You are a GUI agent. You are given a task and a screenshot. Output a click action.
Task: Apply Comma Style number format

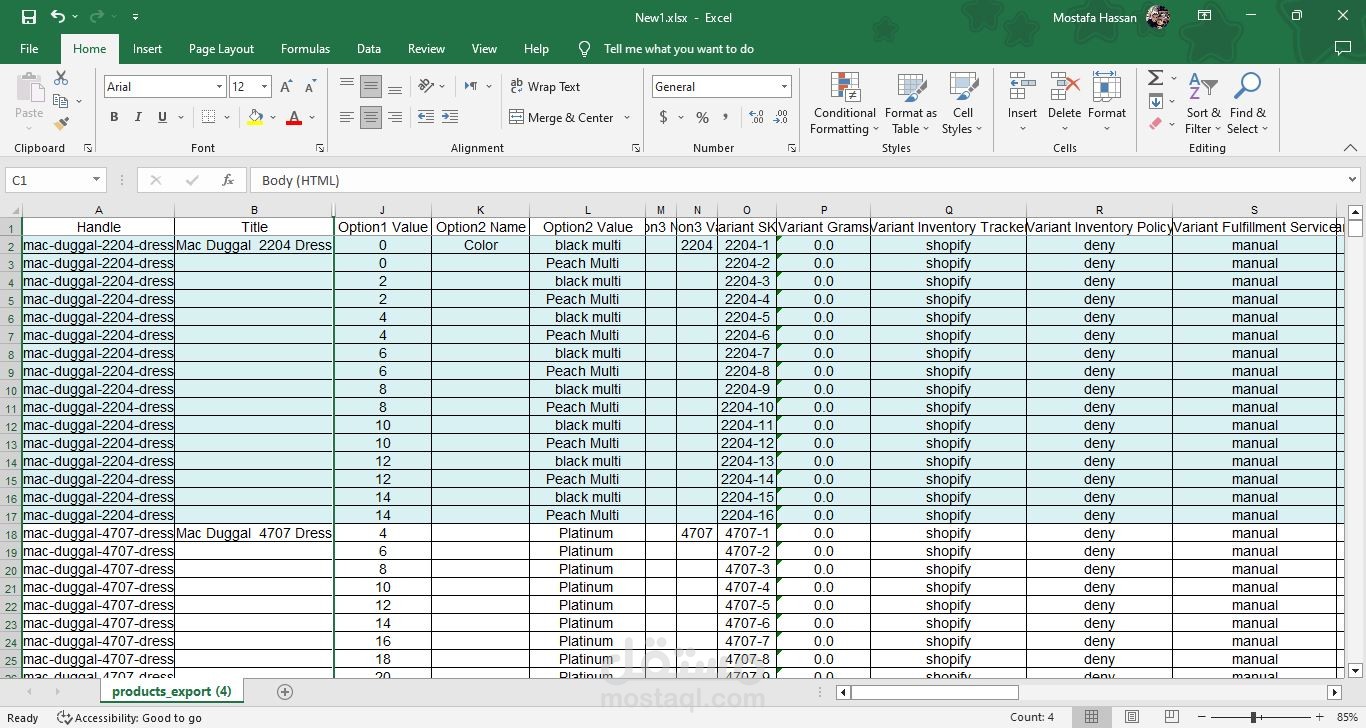[x=728, y=117]
